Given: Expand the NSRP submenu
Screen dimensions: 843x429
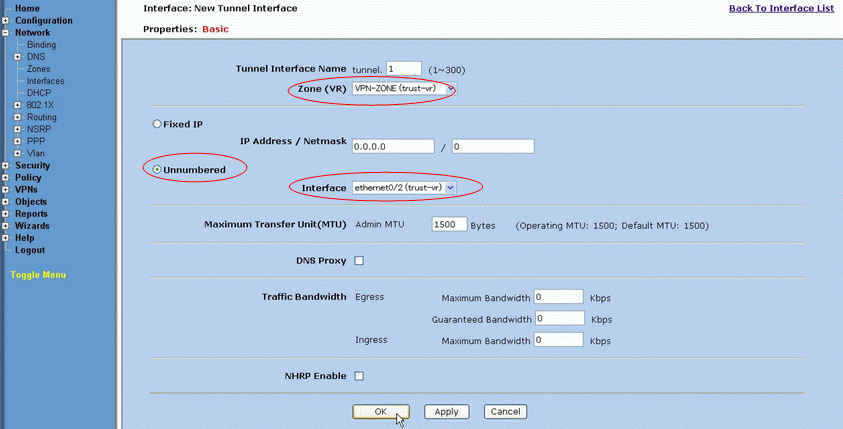Looking at the screenshot, I should [x=18, y=130].
